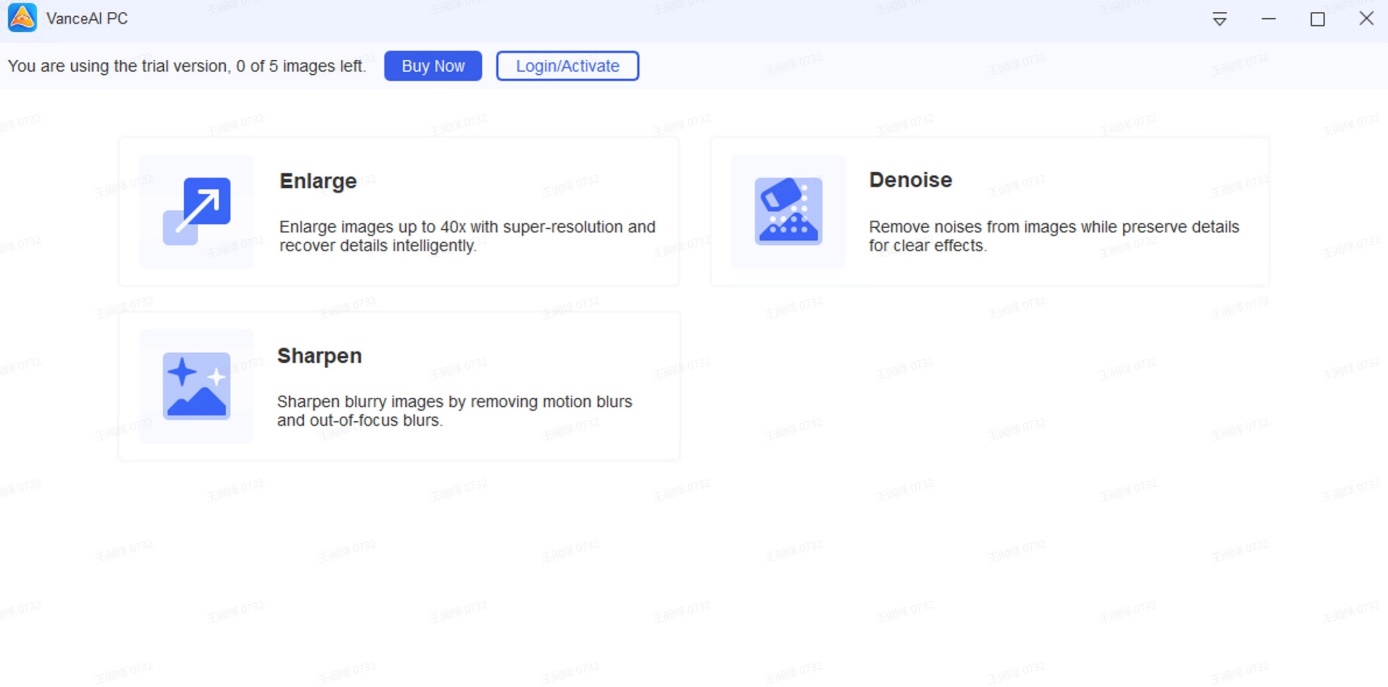Click the Denoise description about removing noises

(1053, 236)
